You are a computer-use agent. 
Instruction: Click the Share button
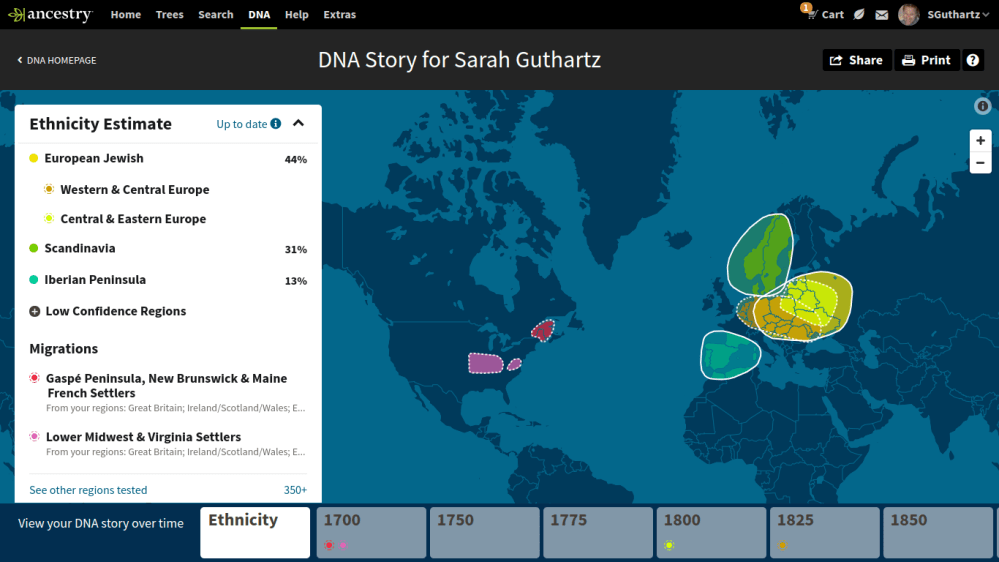(856, 60)
